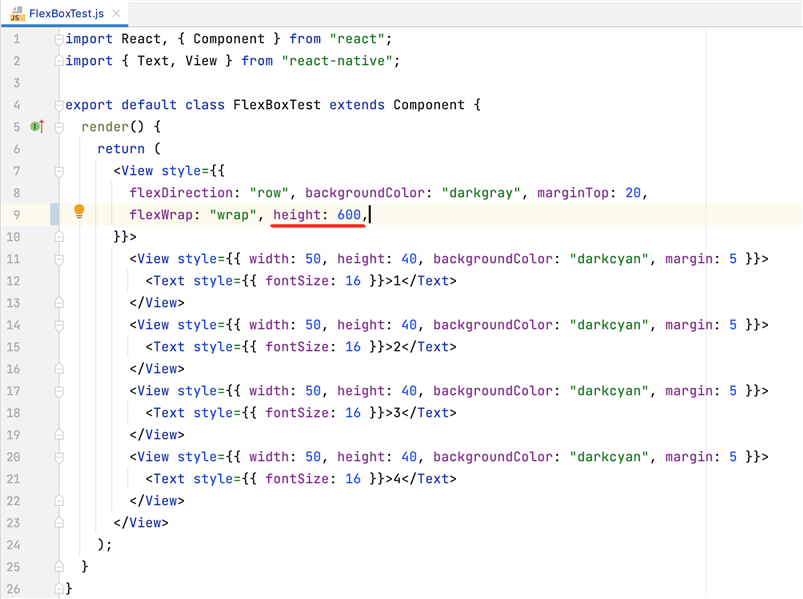Place cursor on flexDirection property
The image size is (803, 599).
[181, 193]
